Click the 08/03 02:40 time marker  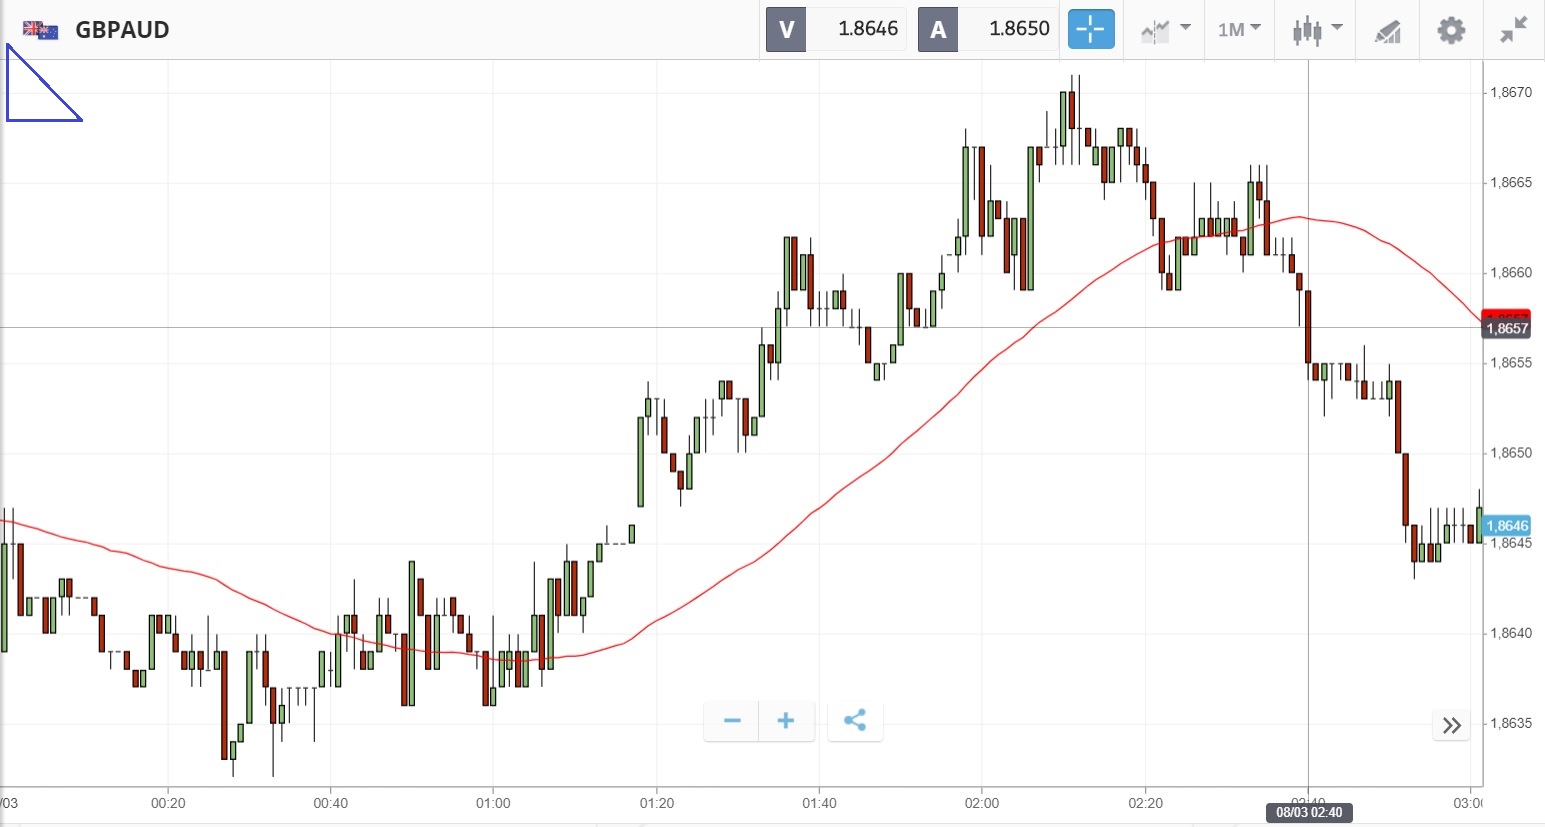click(1308, 812)
